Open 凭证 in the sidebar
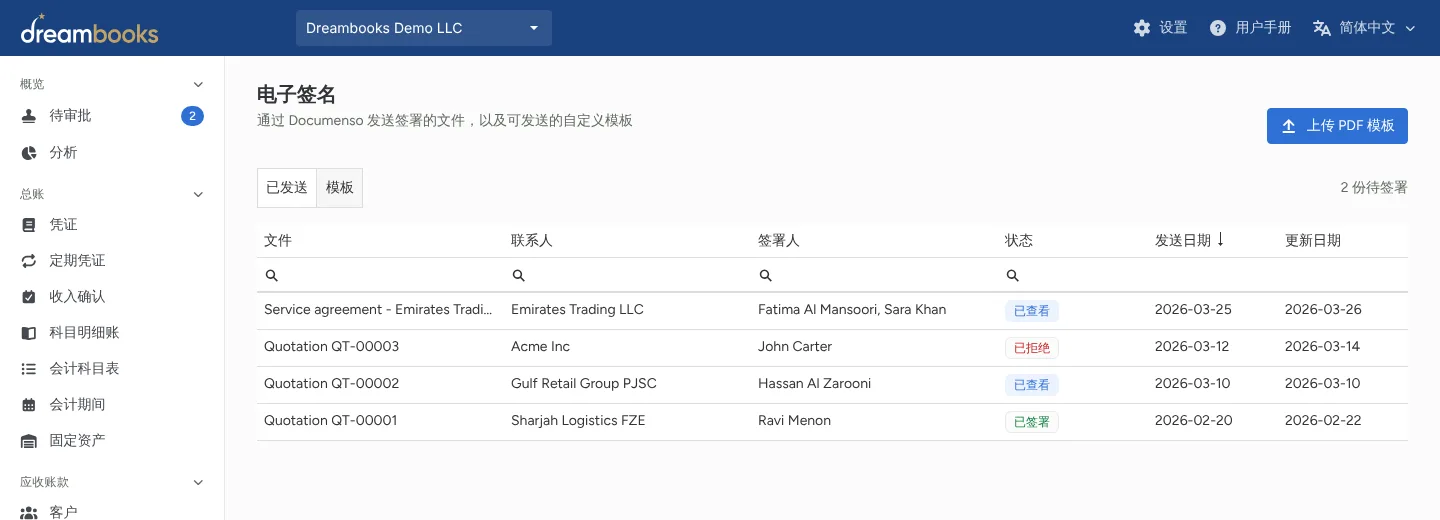The width and height of the screenshot is (1440, 520). pos(112,225)
